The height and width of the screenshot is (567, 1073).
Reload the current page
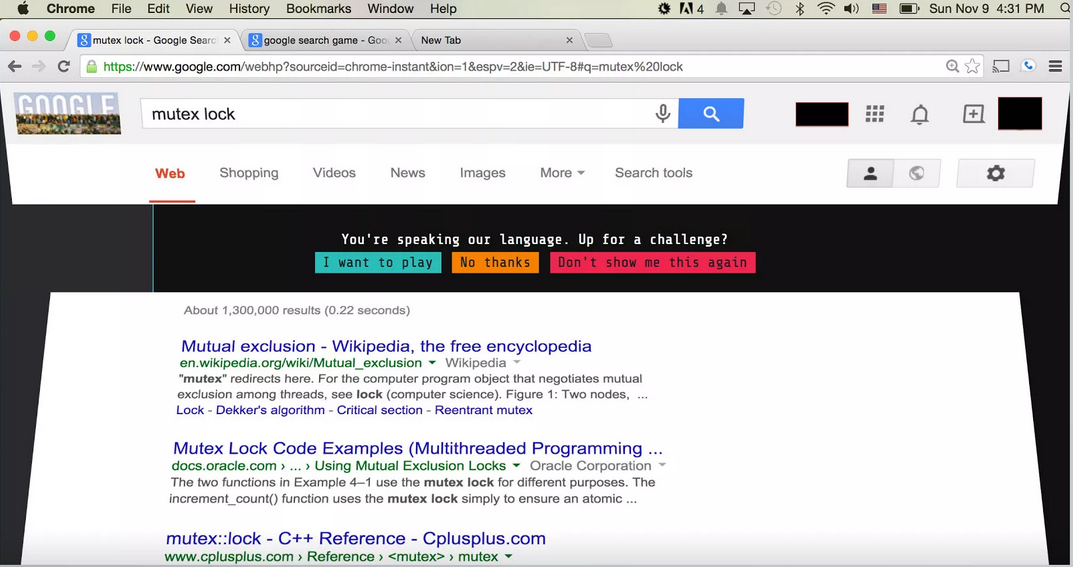(64, 66)
